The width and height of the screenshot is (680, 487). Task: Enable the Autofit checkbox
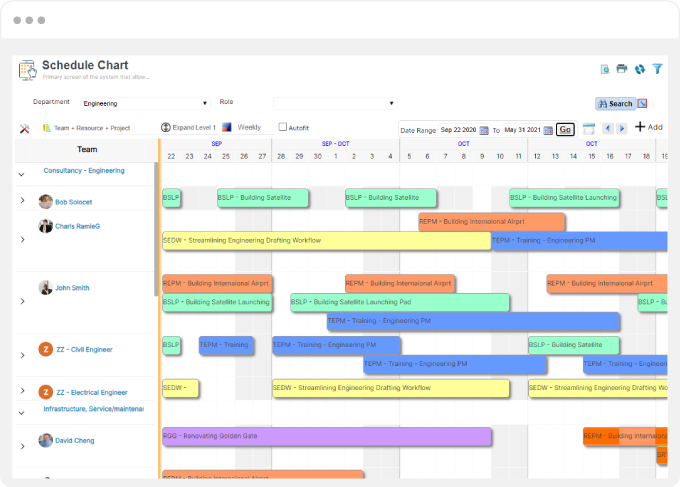tap(283, 127)
